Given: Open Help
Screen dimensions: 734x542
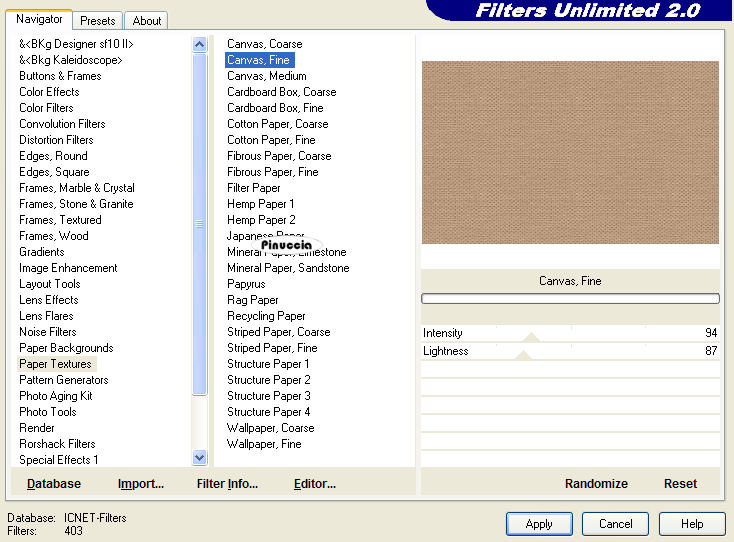Looking at the screenshot, I should pyautogui.click(x=692, y=524).
